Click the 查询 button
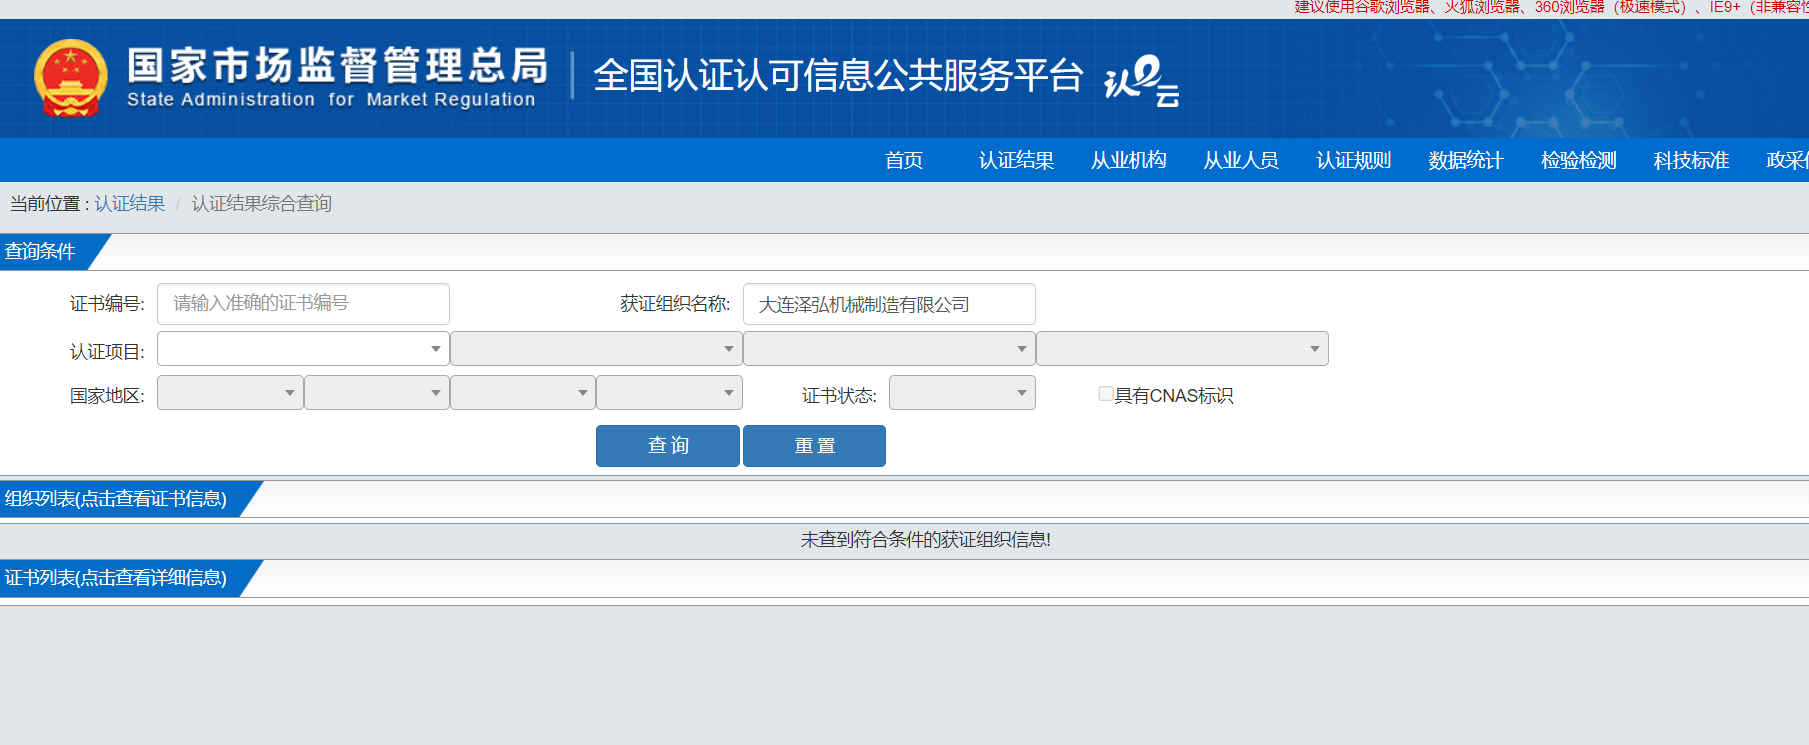Image resolution: width=1809 pixels, height=745 pixels. pyautogui.click(x=668, y=446)
